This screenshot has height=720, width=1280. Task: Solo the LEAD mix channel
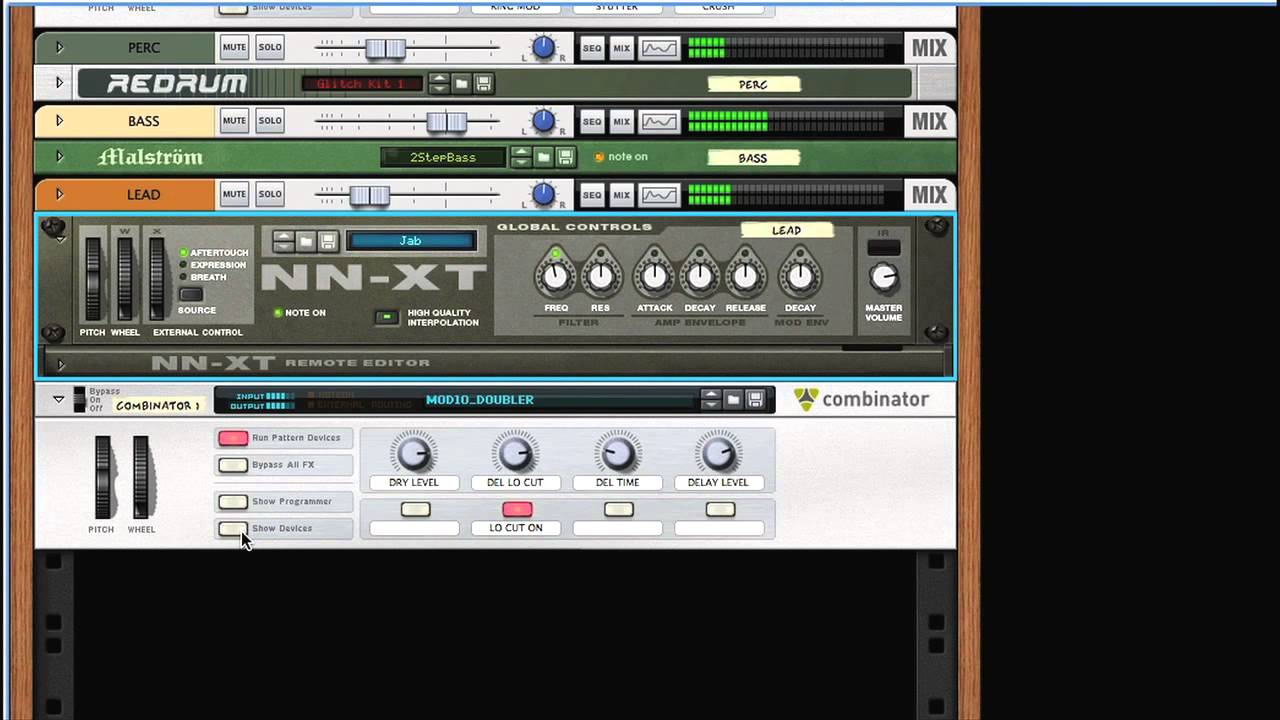[x=270, y=194]
